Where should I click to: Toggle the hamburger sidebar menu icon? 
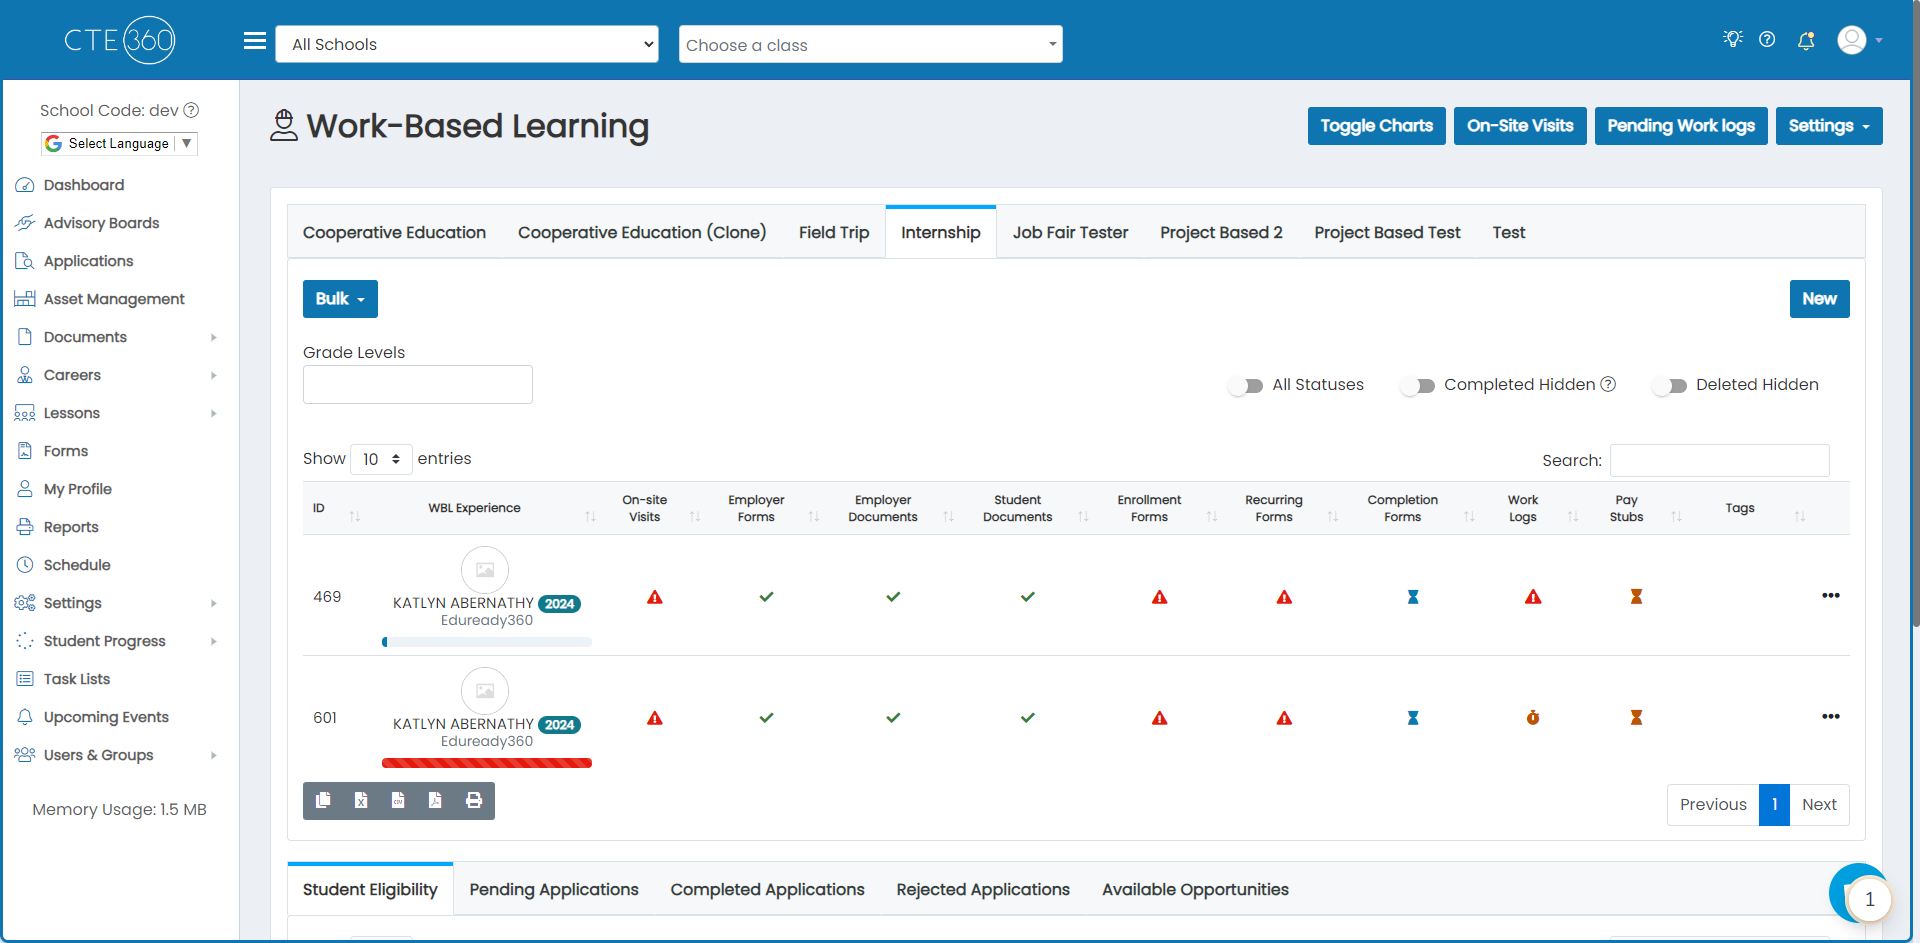pyautogui.click(x=255, y=41)
